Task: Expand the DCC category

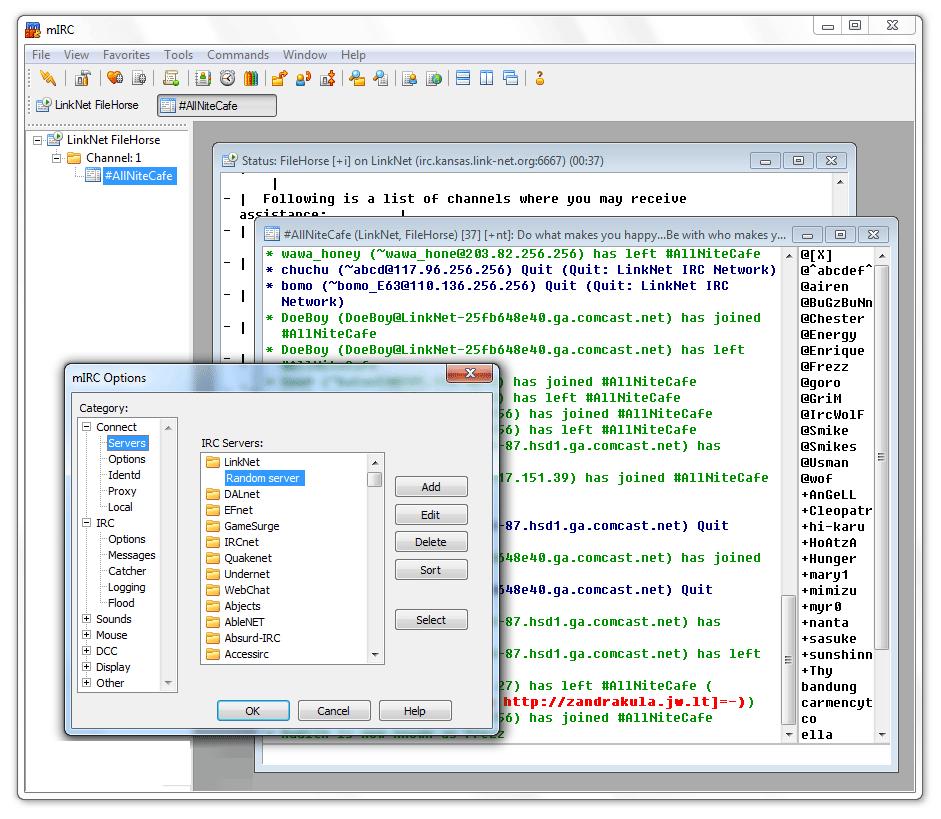Action: (x=86, y=651)
